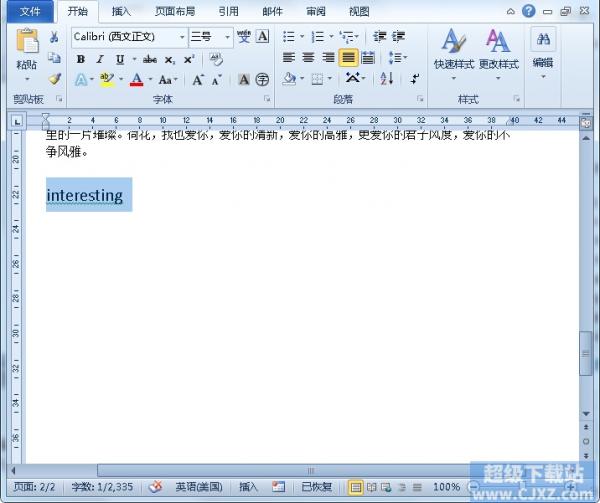This screenshot has height=503, width=600.
Task: Toggle Italic formatting
Action: coord(100,59)
